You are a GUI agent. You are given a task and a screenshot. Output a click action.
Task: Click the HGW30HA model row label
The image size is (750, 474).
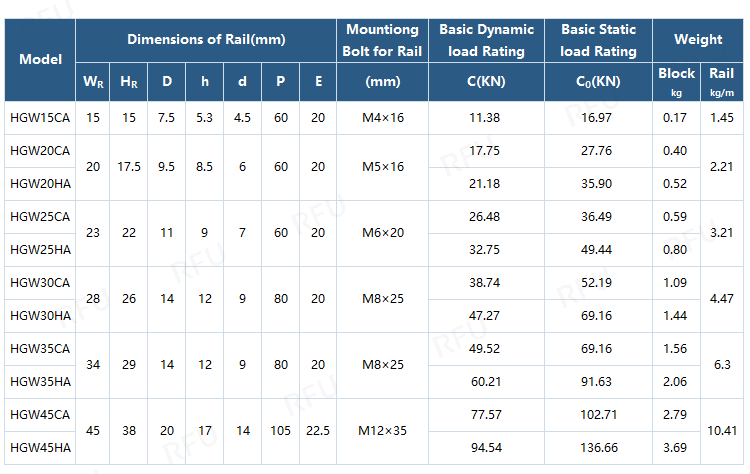tap(40, 316)
